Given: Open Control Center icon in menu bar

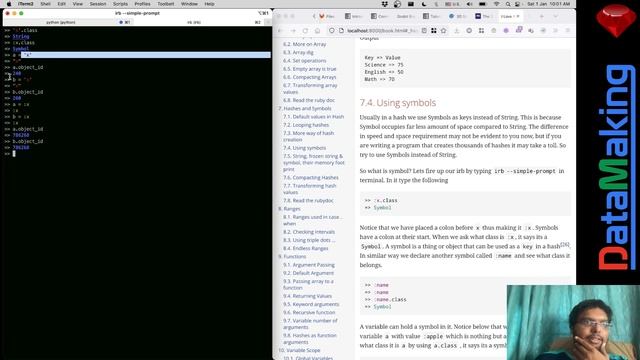Looking at the screenshot, I should click(518, 4).
